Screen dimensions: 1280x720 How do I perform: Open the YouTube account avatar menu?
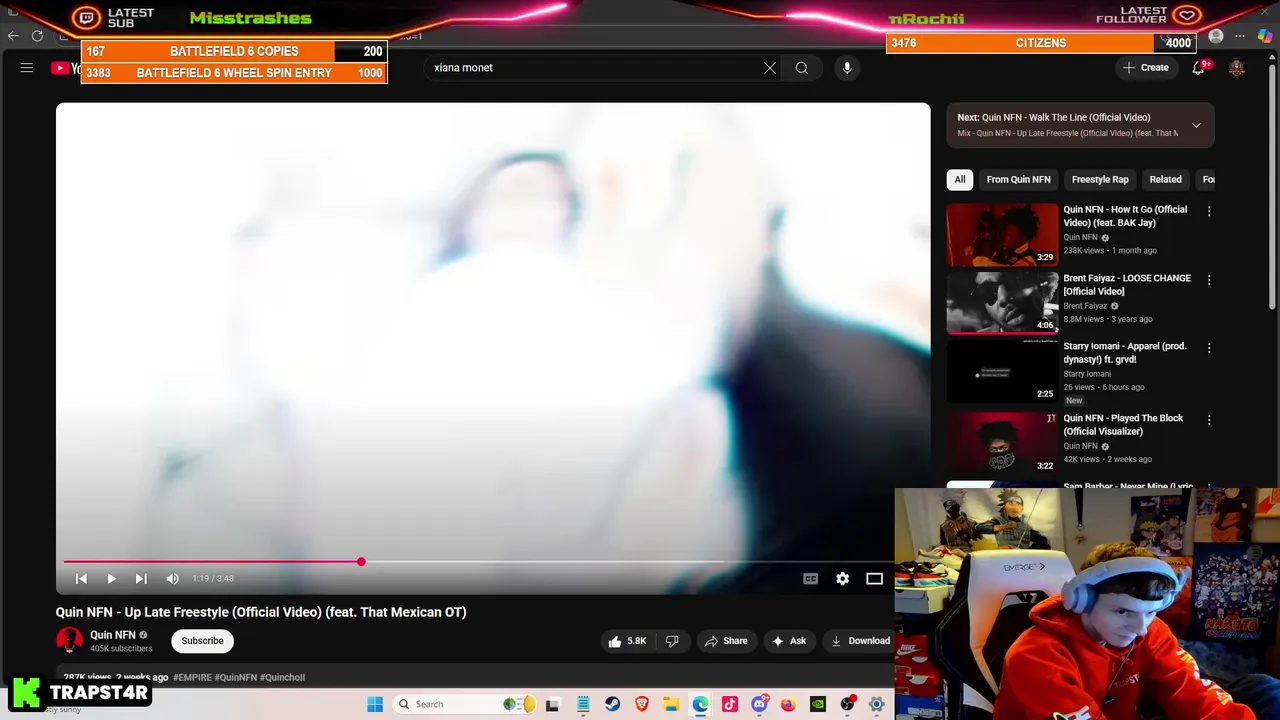pyautogui.click(x=1237, y=68)
